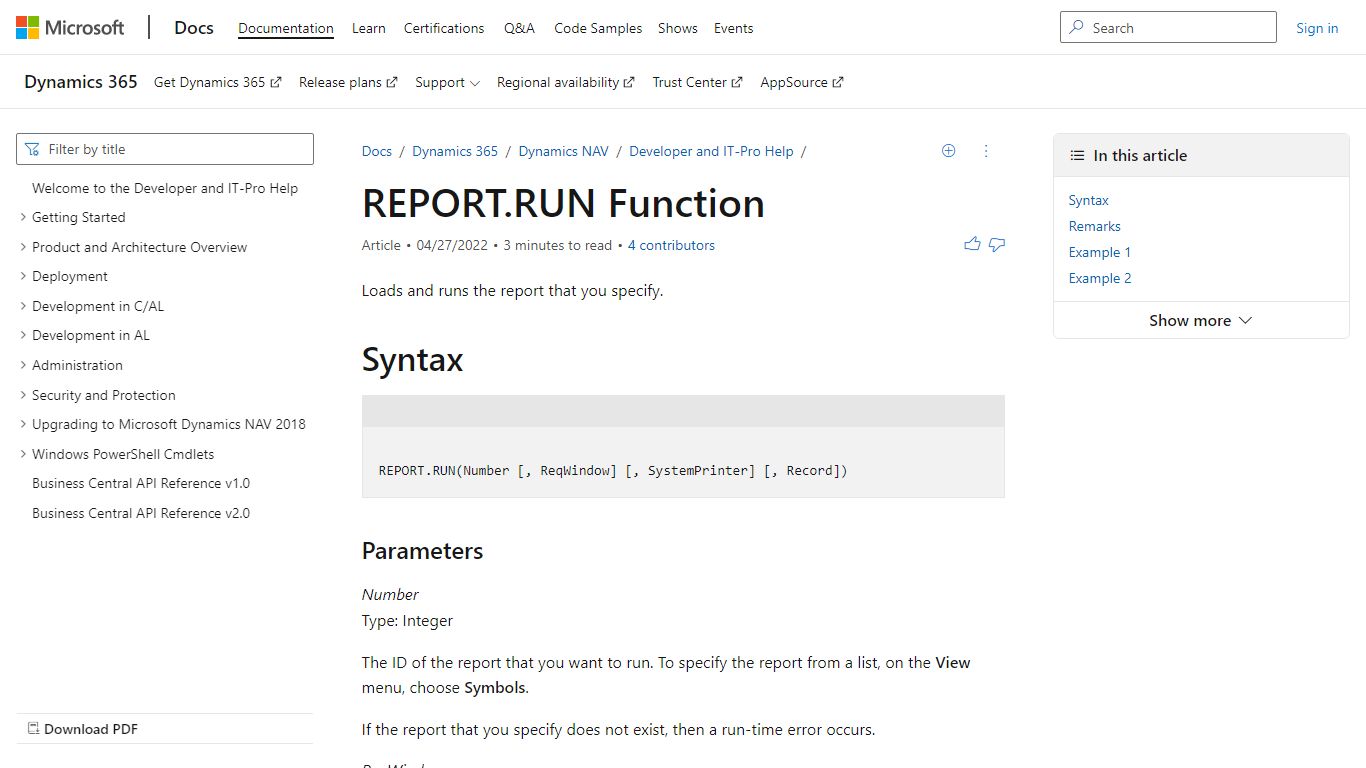Screen dimensions: 1366x768
Task: Expand the Getting Started tree node
Action: pos(23,217)
